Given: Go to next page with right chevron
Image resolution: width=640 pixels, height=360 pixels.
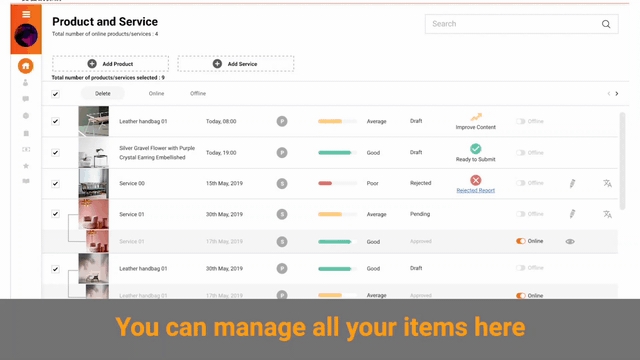Looking at the screenshot, I should tap(617, 93).
